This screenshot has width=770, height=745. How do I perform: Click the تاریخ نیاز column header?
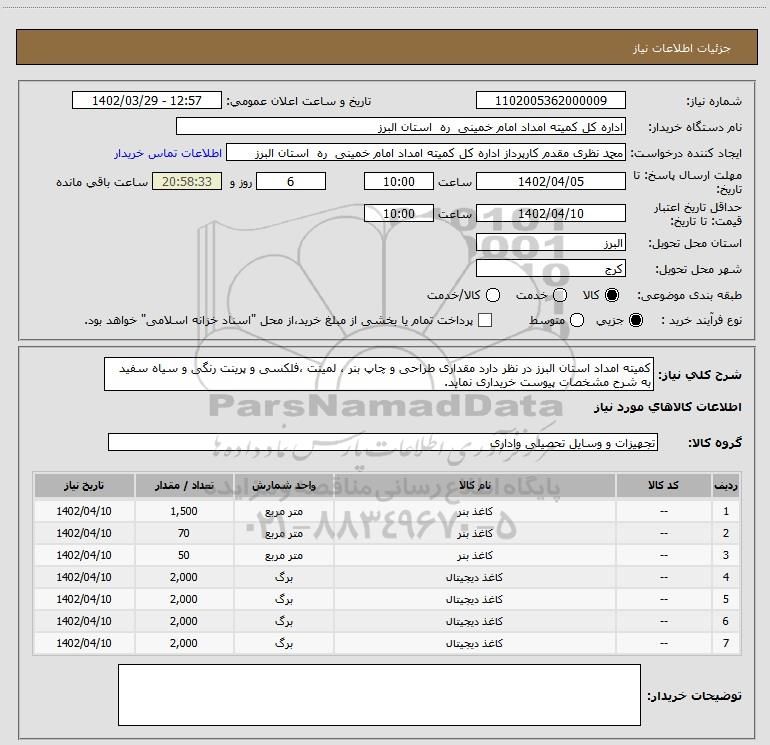pyautogui.click(x=84, y=485)
